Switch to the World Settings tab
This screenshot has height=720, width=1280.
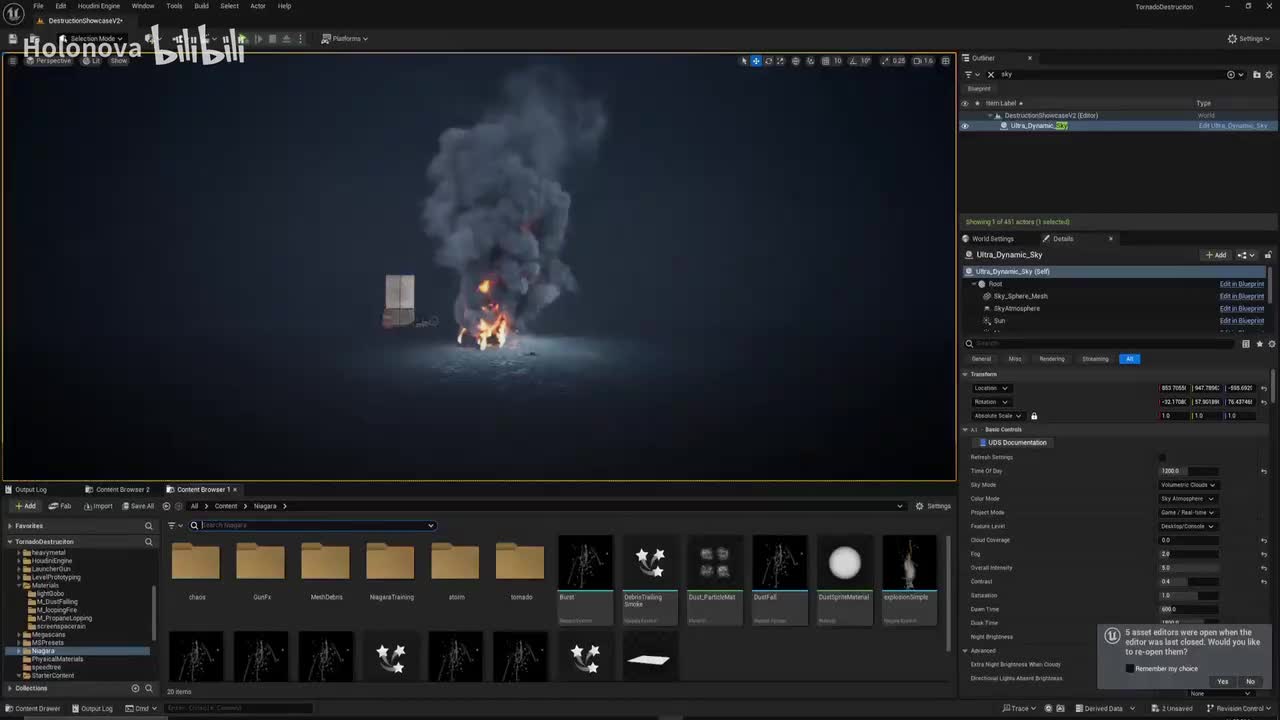988,239
